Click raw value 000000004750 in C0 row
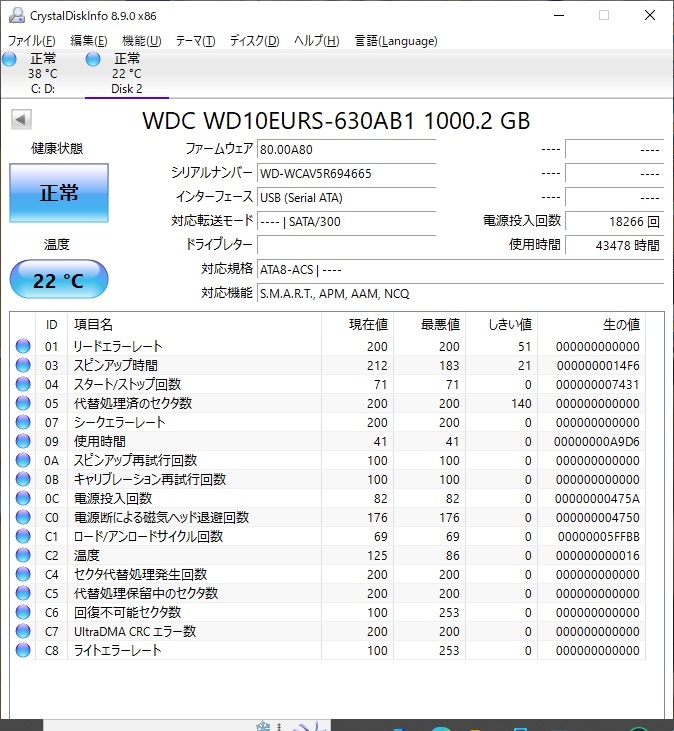Viewport: 674px width, 731px height. point(598,518)
